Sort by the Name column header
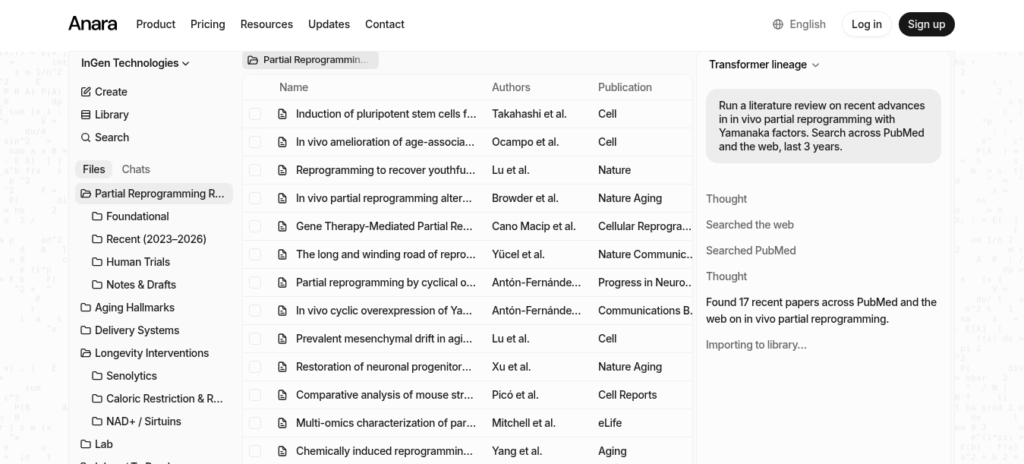The image size is (1024, 464). (x=293, y=87)
